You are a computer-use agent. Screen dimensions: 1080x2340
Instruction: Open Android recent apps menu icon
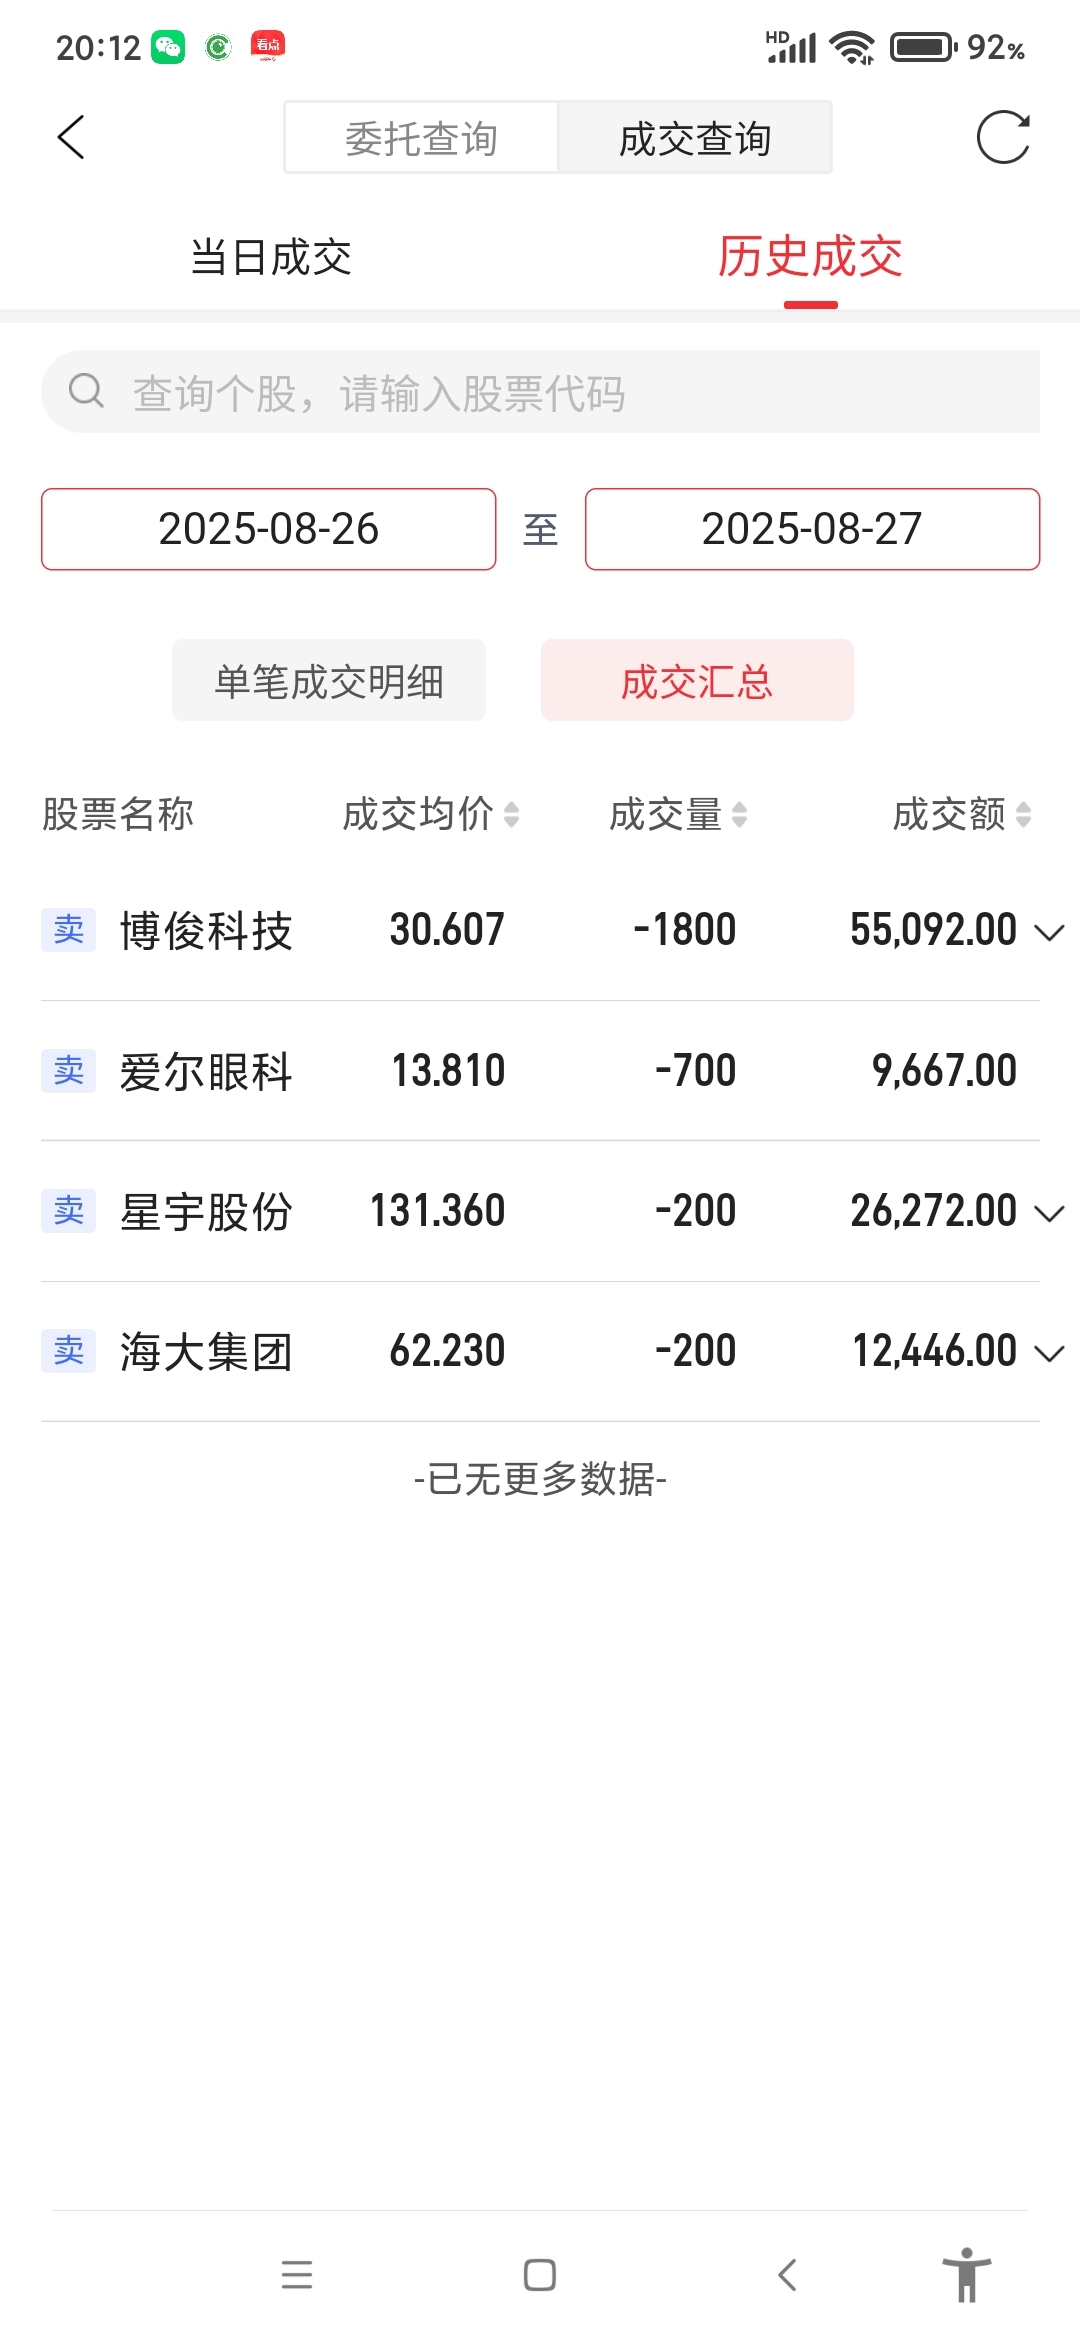pyautogui.click(x=297, y=2275)
